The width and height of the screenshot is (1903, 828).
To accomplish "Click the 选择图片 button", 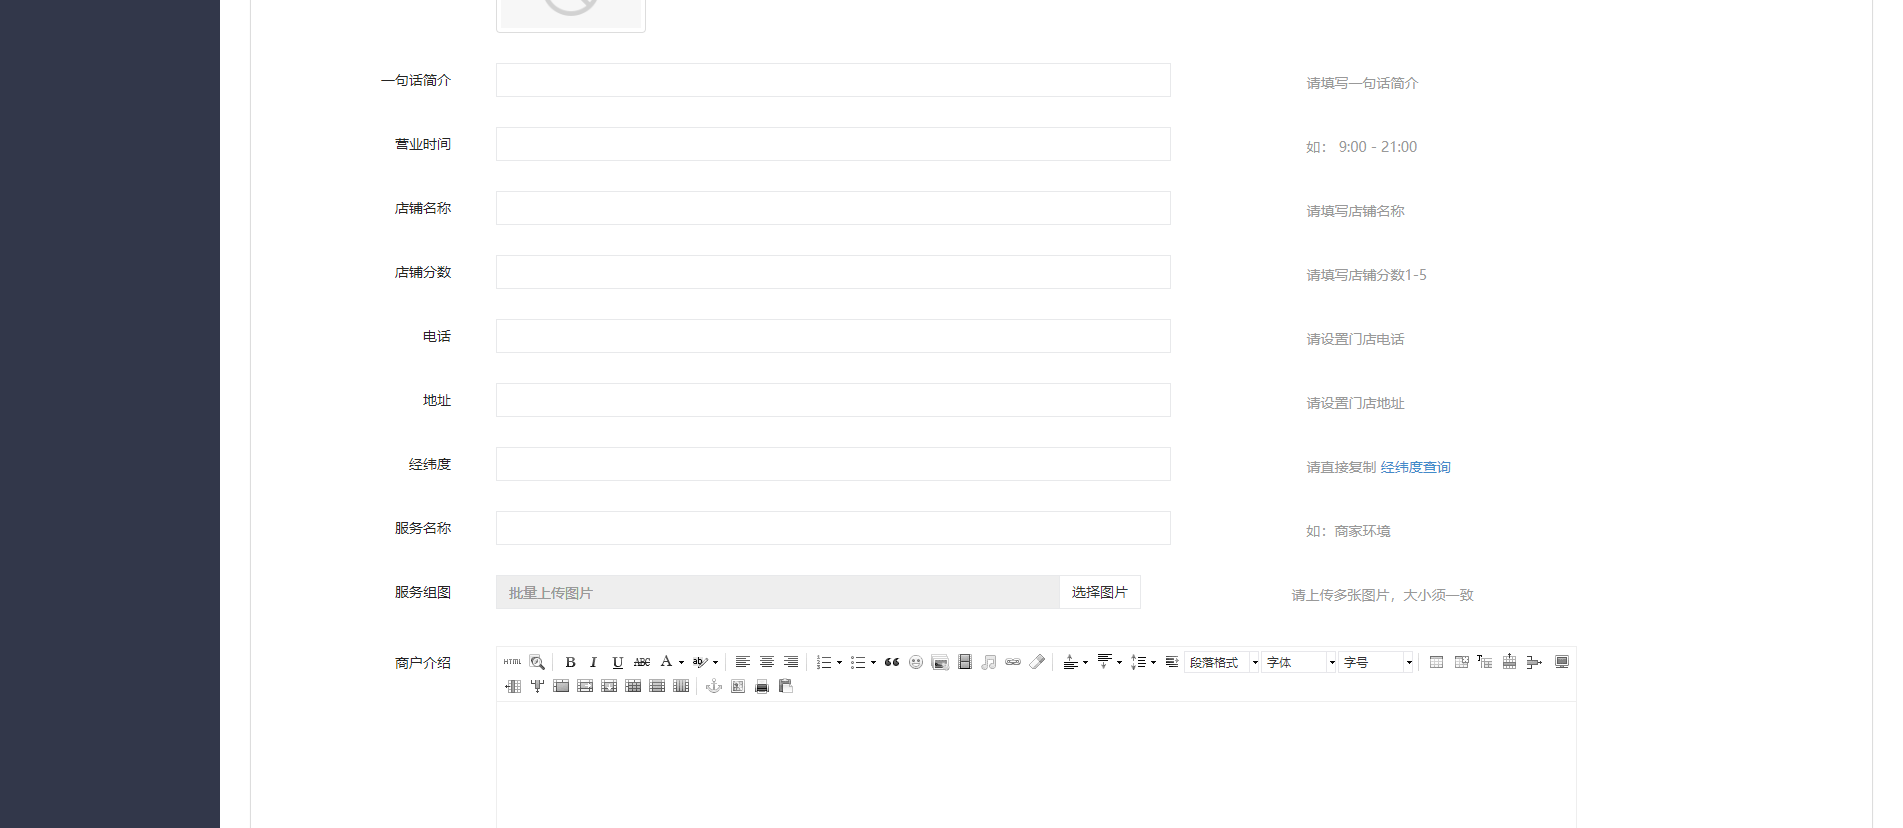I will [1100, 592].
